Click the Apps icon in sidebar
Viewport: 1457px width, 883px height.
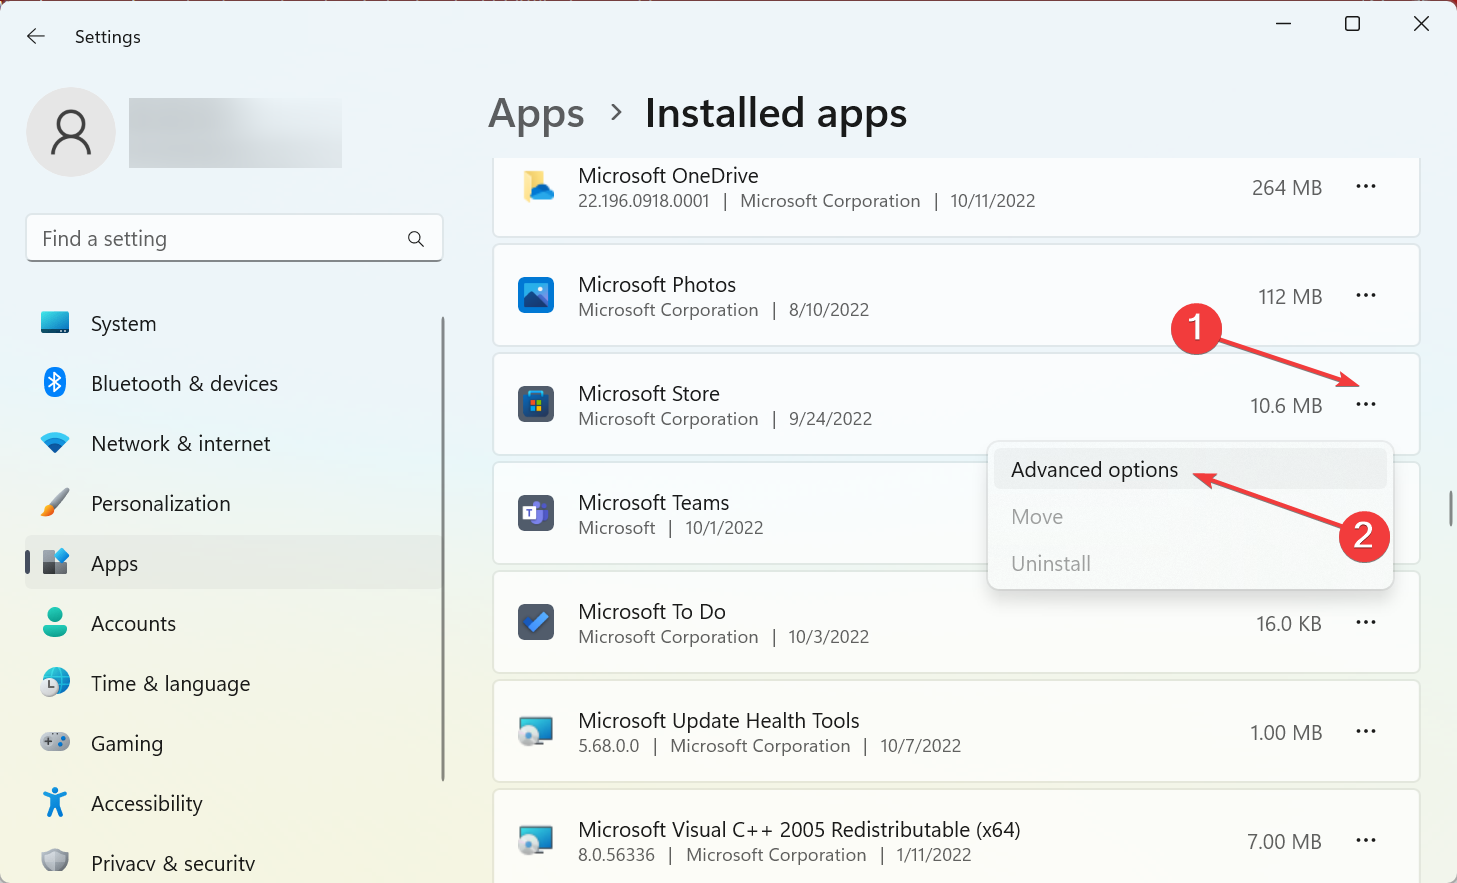pyautogui.click(x=55, y=562)
